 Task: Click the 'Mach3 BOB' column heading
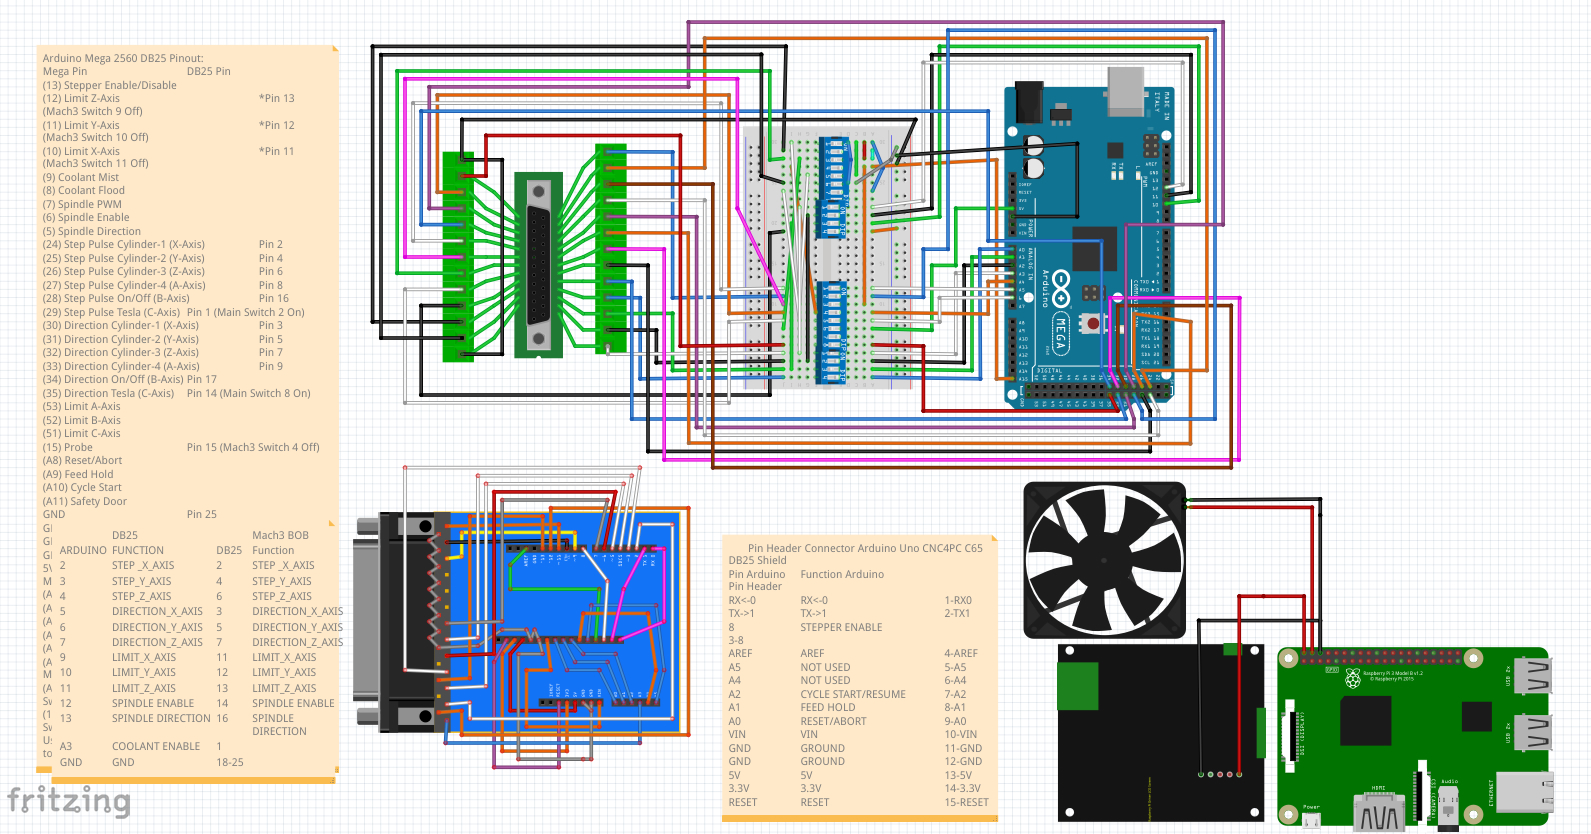point(281,535)
